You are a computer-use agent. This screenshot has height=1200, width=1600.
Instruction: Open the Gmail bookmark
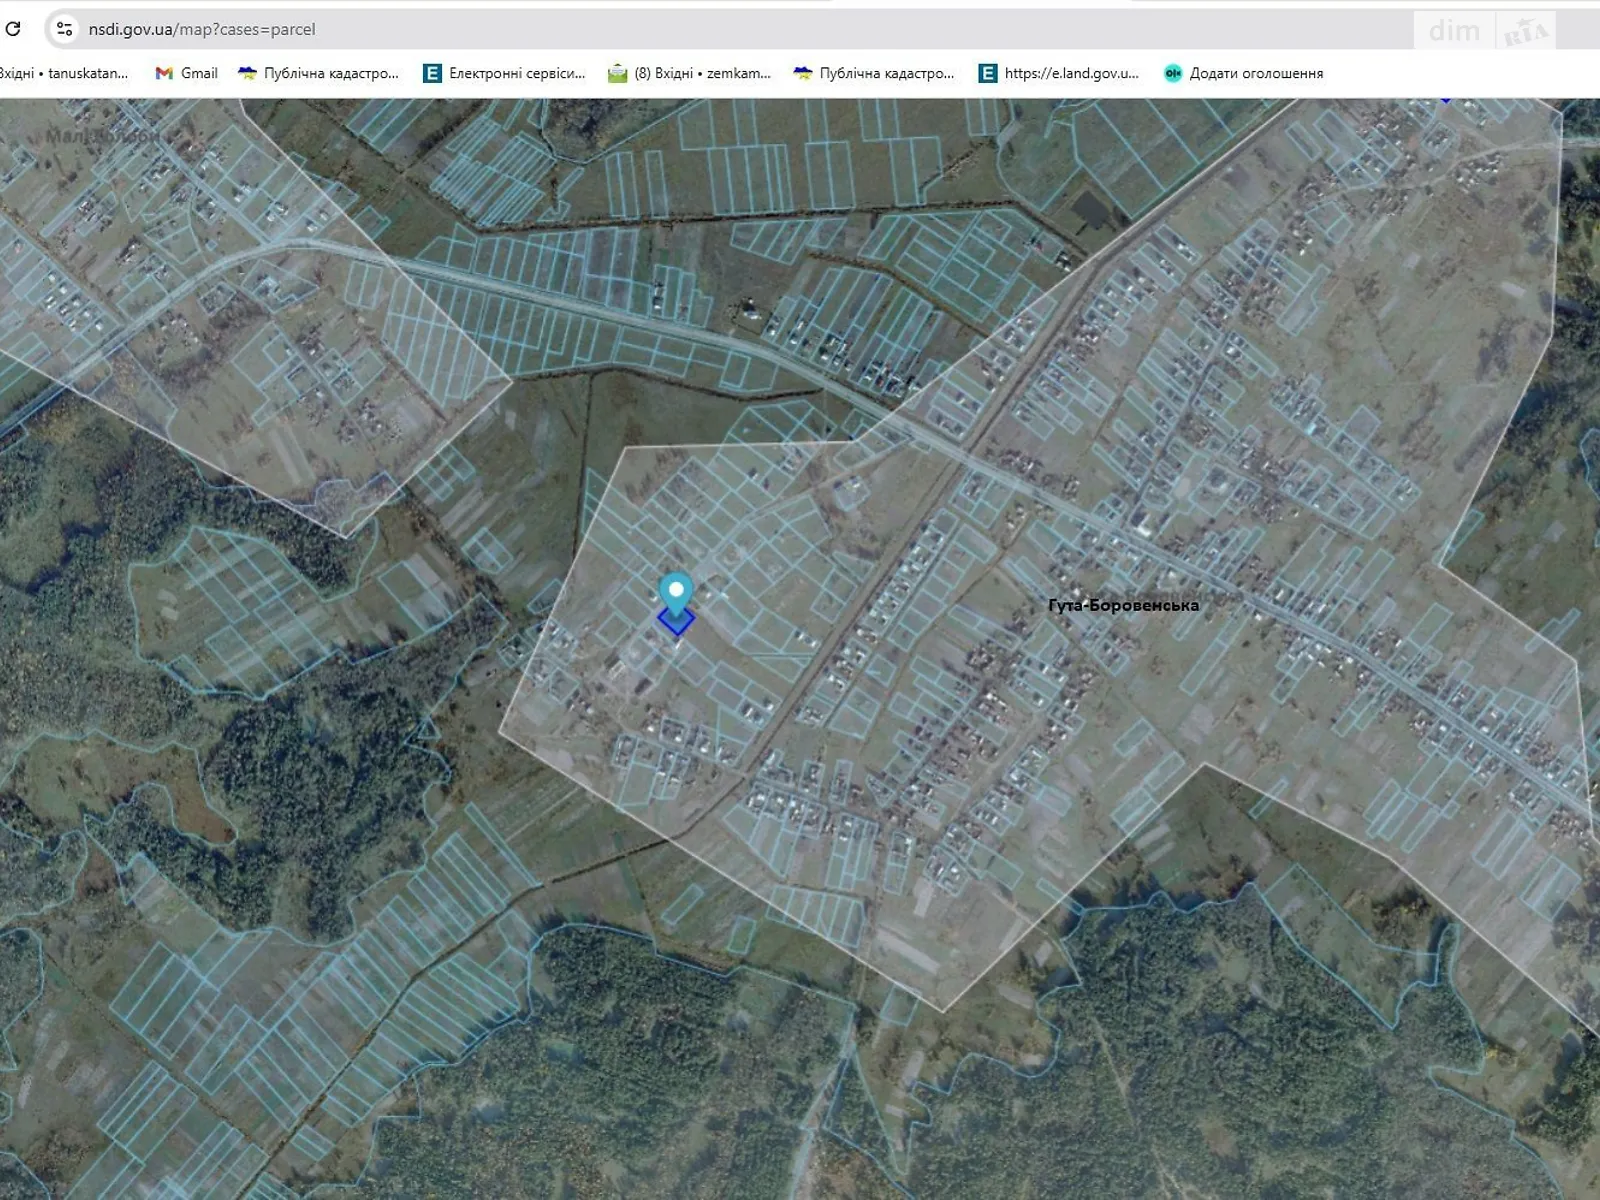187,73
